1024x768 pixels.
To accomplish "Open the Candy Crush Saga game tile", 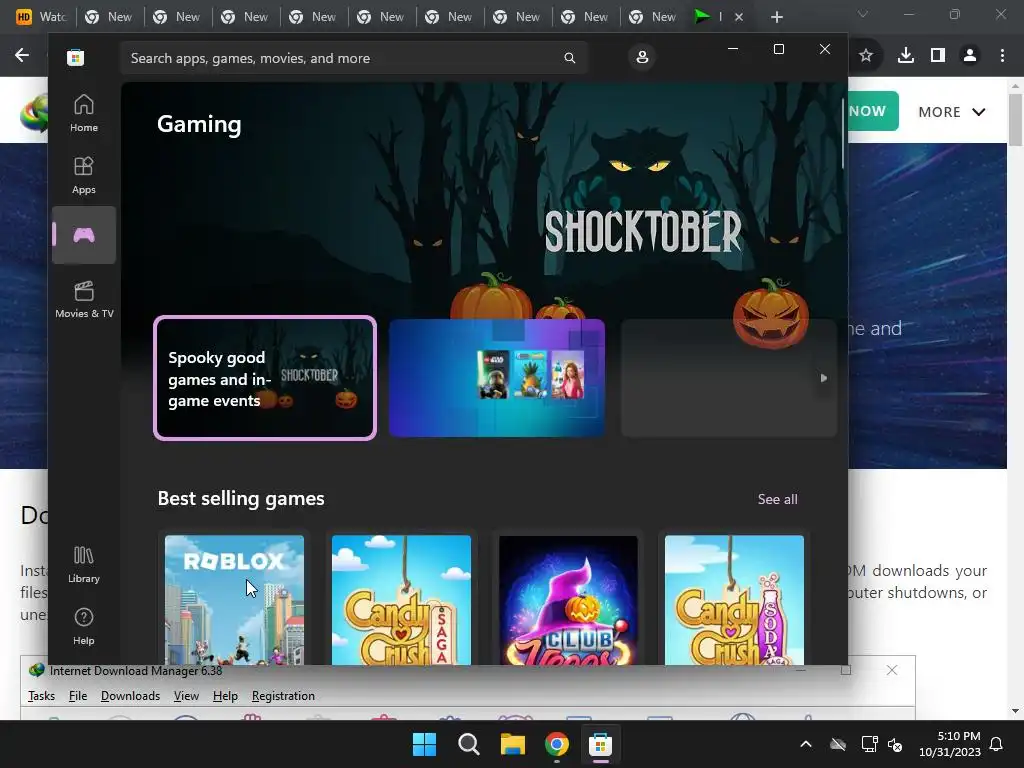I will click(401, 600).
